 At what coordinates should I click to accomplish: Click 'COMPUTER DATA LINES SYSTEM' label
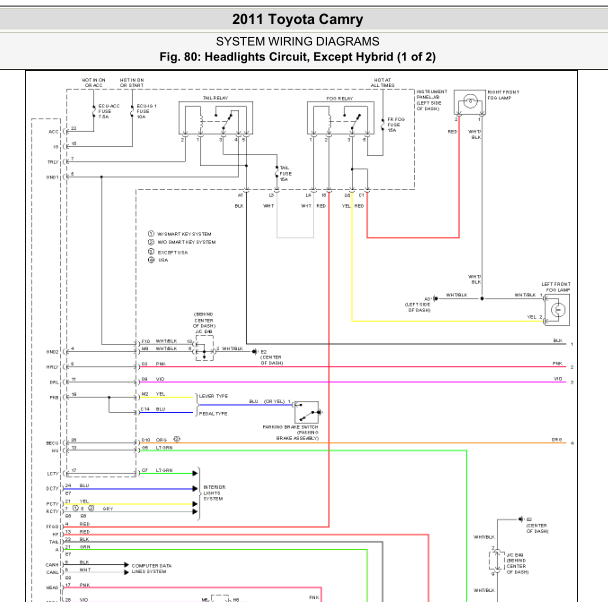tap(152, 569)
